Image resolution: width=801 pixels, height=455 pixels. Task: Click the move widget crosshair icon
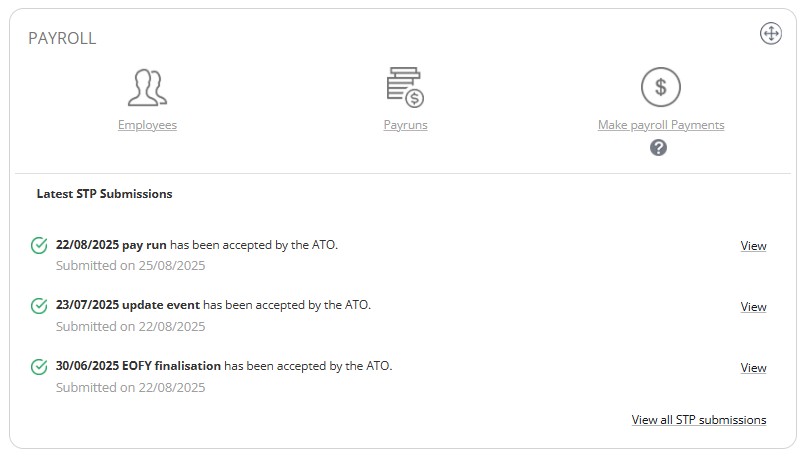[771, 34]
